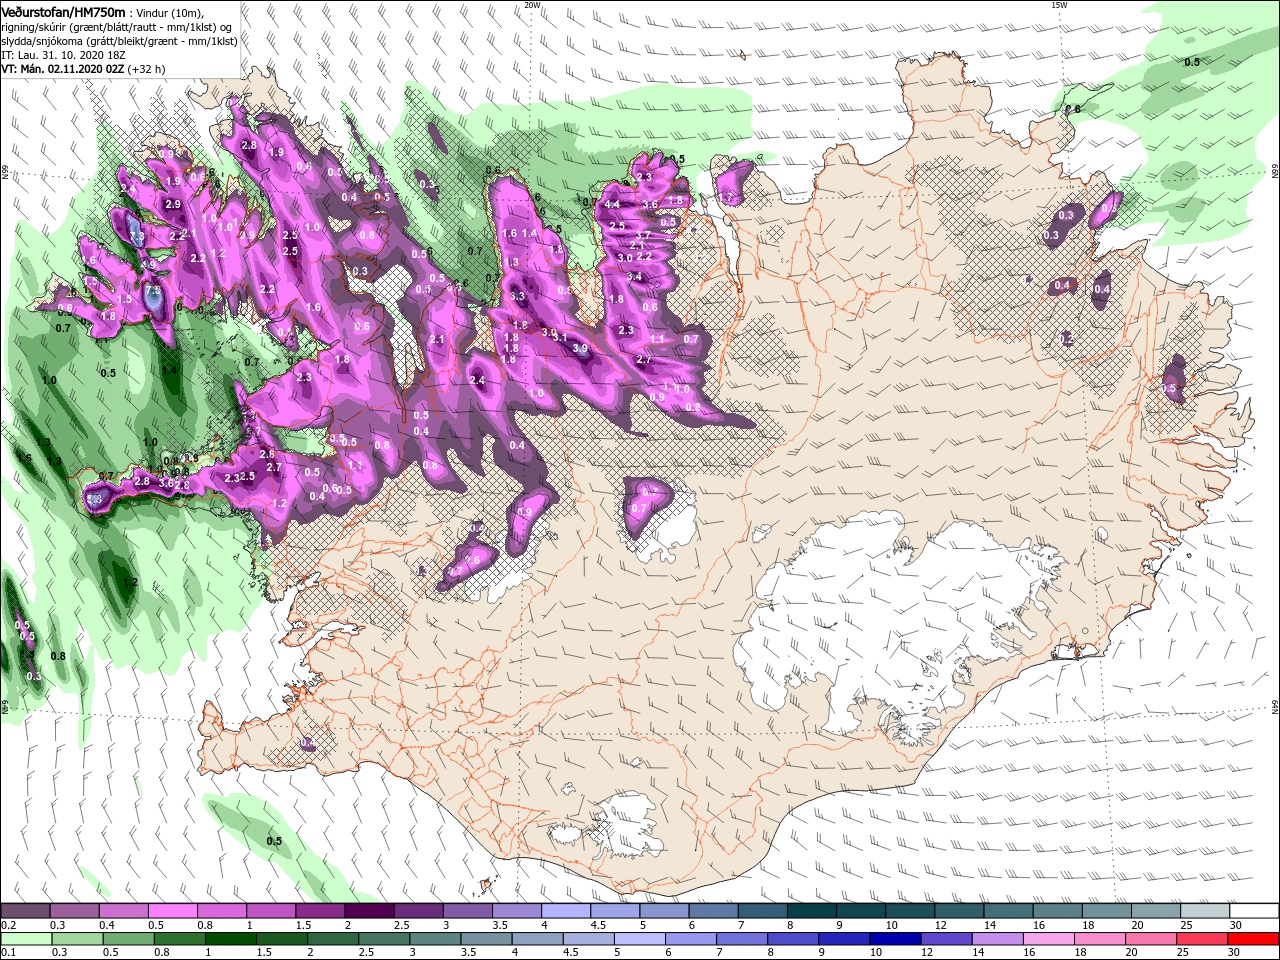This screenshot has width=1280, height=960.
Task: Pick the dark blue swatch between 10 and 12 on rain scale
Action: coord(896,939)
